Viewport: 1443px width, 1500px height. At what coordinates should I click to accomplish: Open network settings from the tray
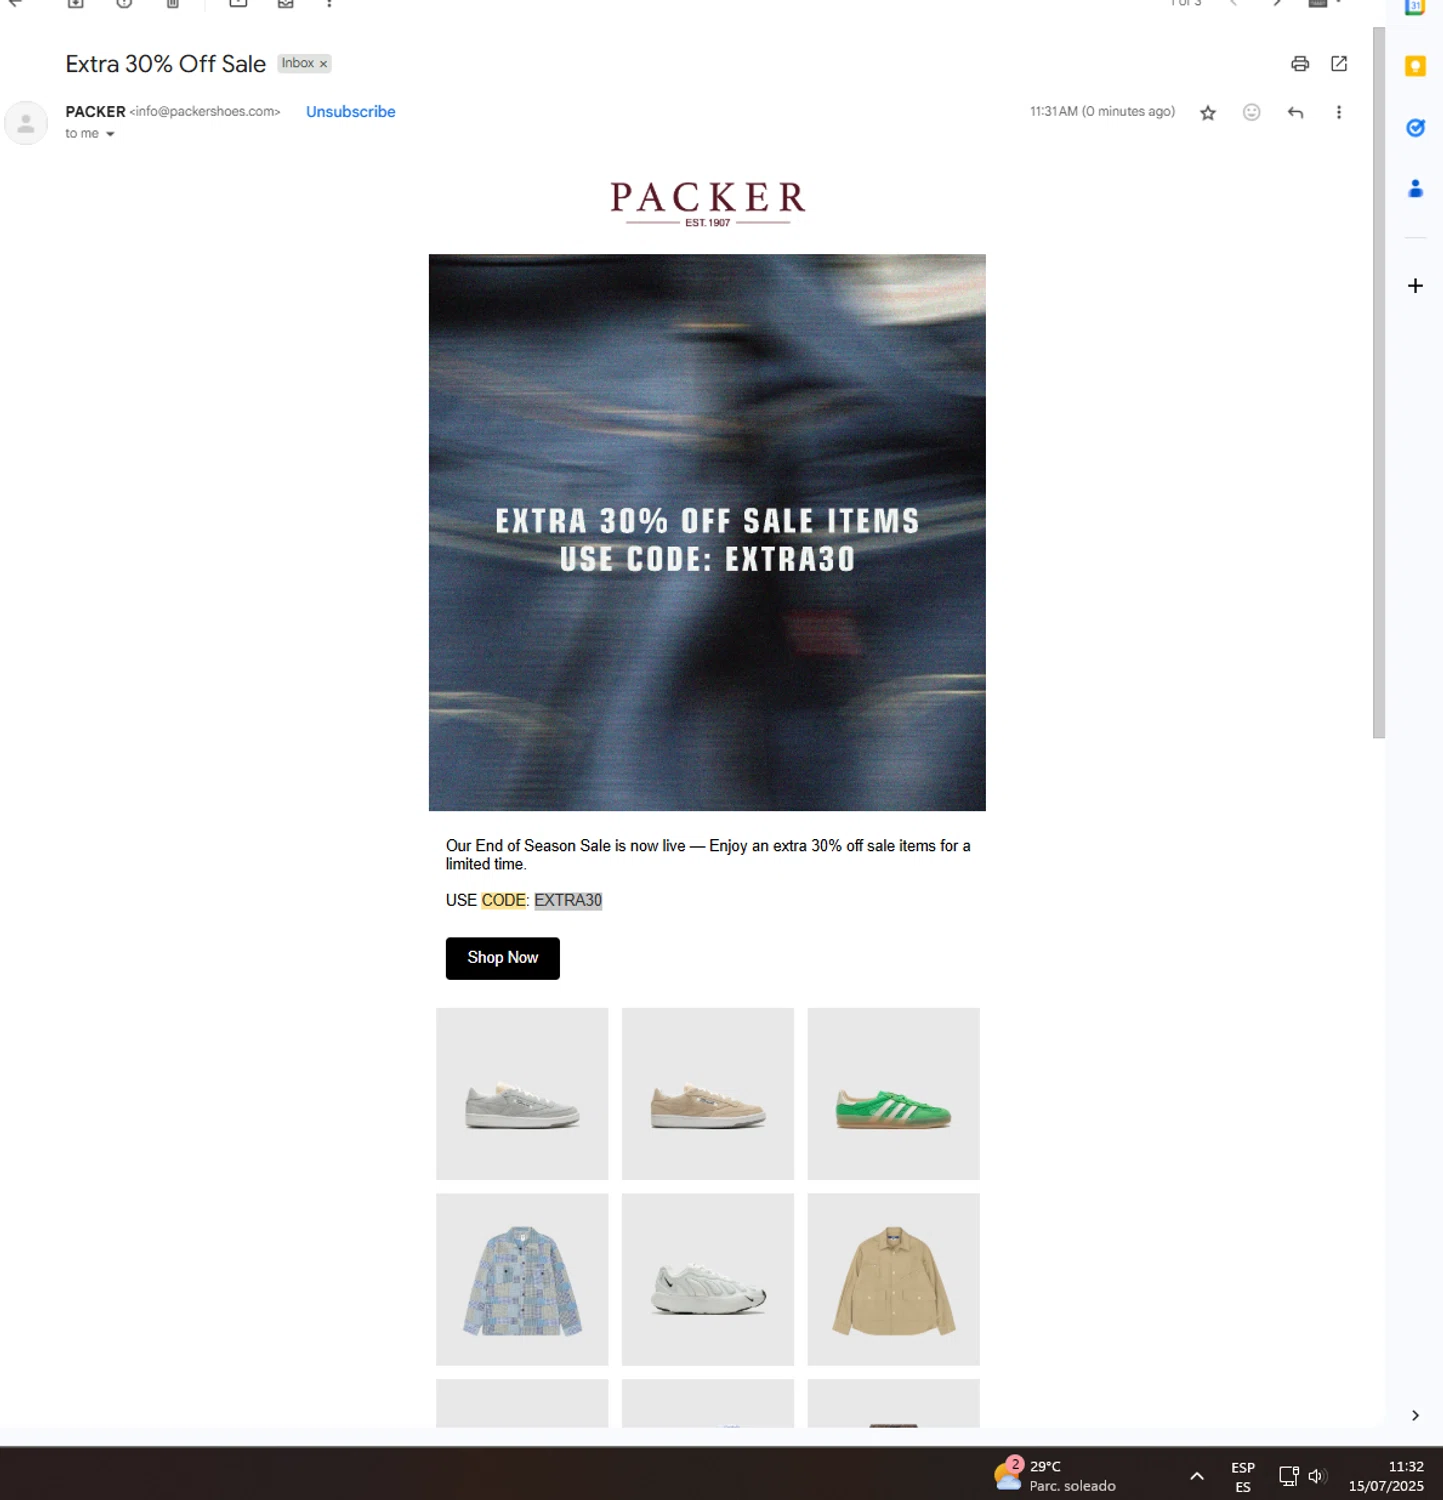[1288, 1476]
